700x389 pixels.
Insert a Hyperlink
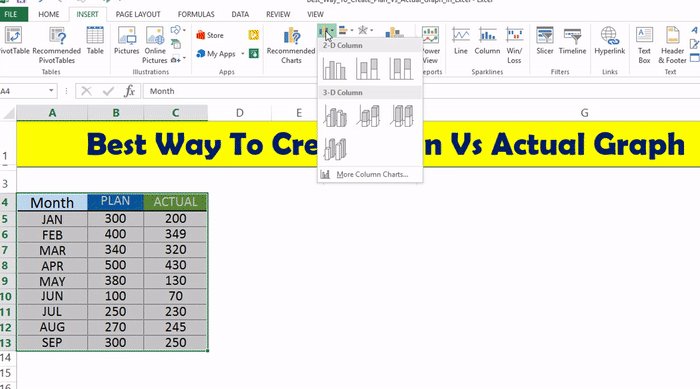tap(609, 41)
